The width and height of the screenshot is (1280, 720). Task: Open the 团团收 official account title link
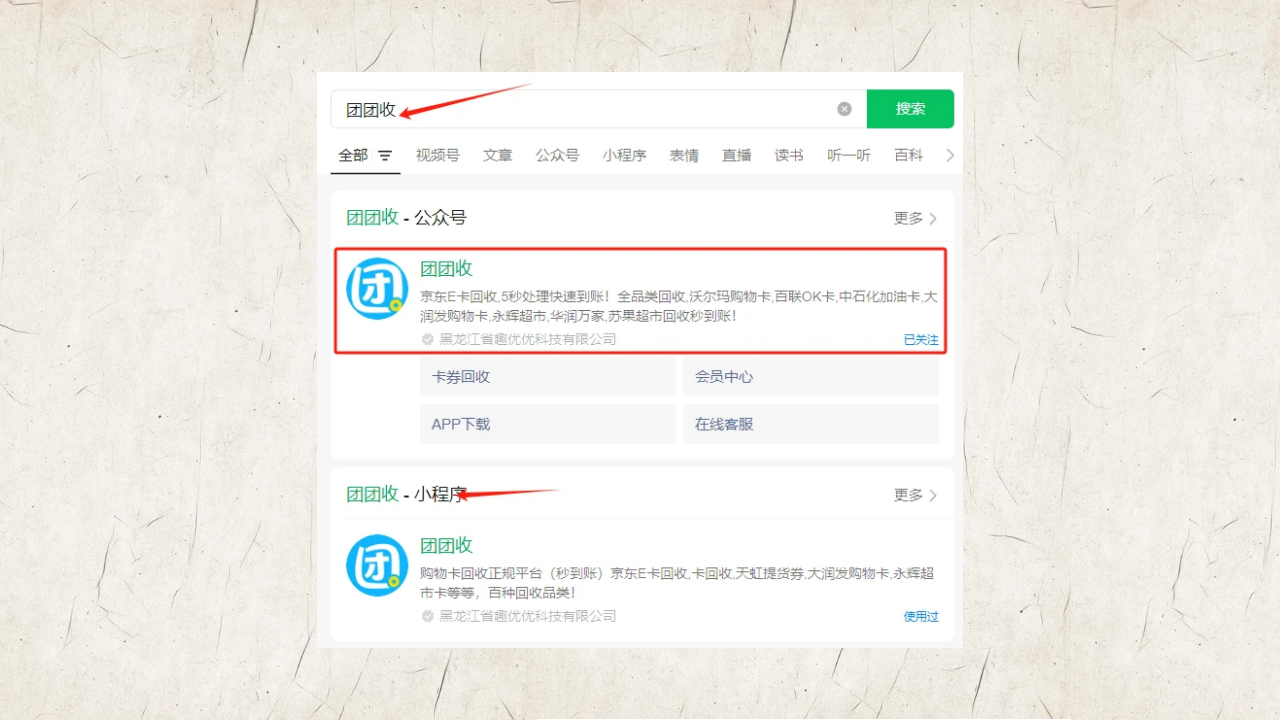click(446, 268)
